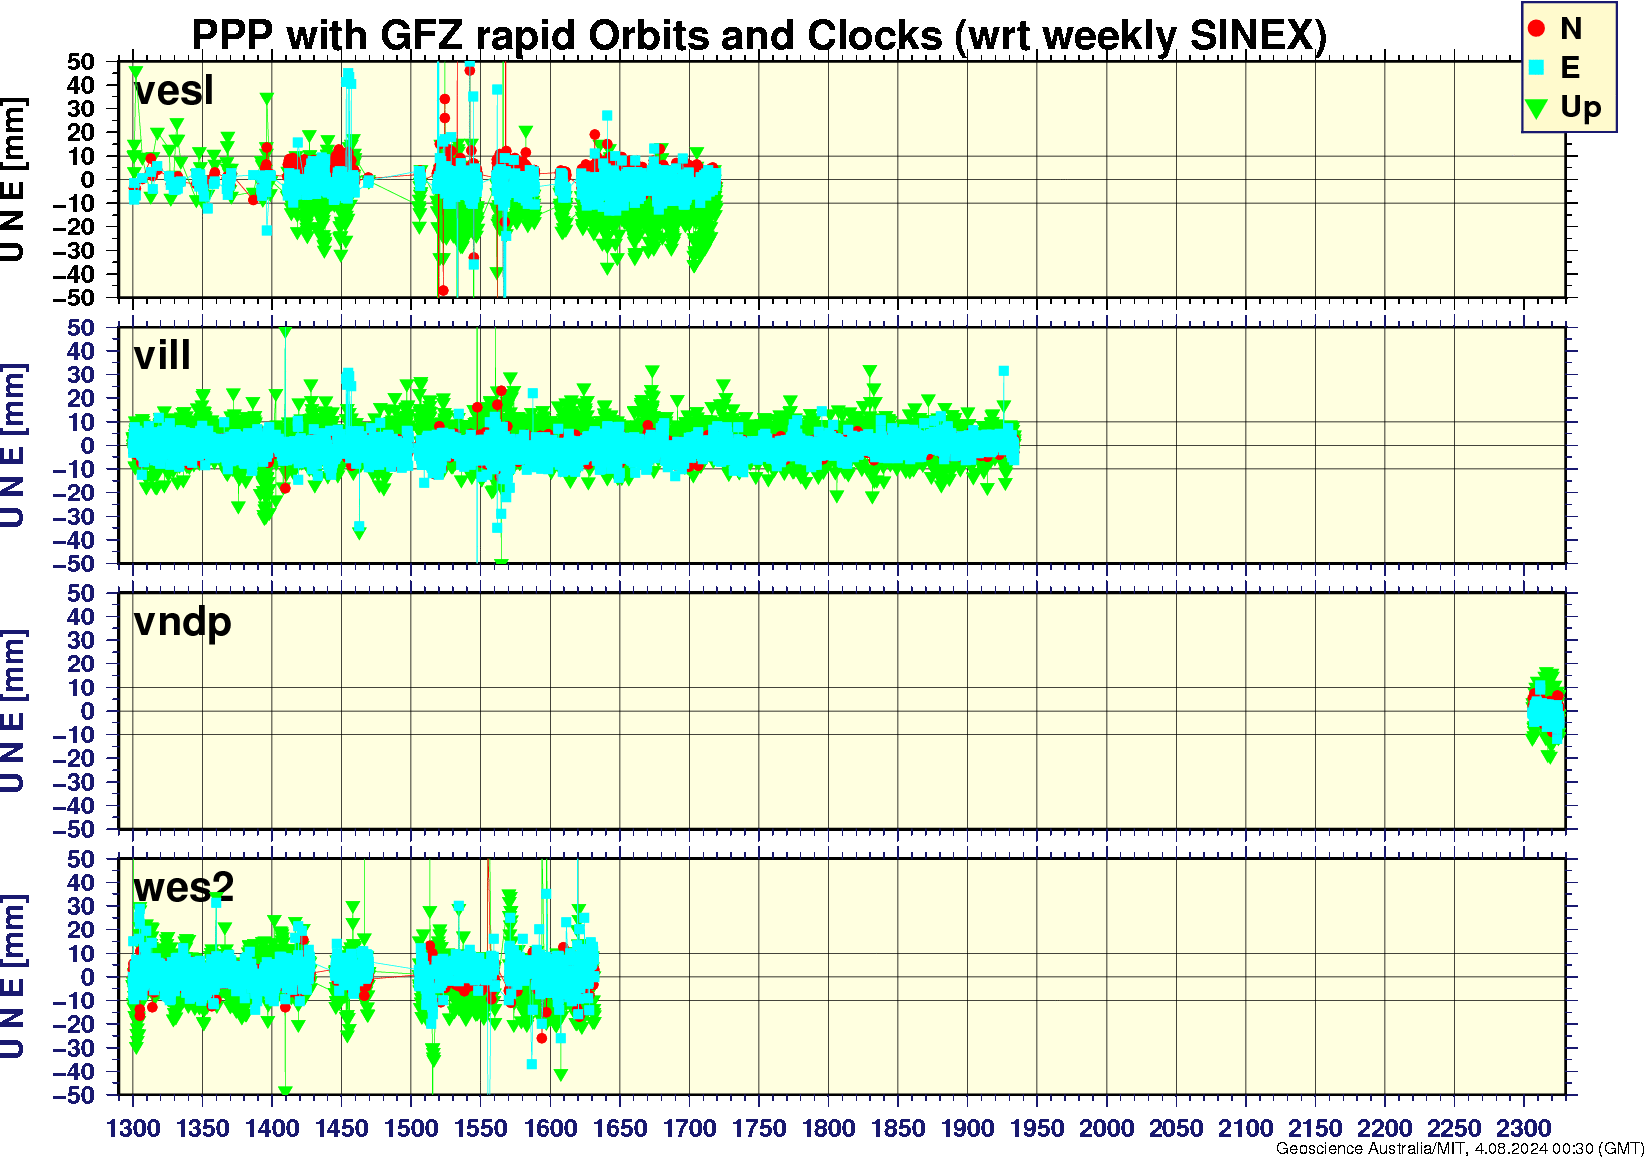Click x-axis tick label 1850
The width and height of the screenshot is (1644, 1158).
898,1128
